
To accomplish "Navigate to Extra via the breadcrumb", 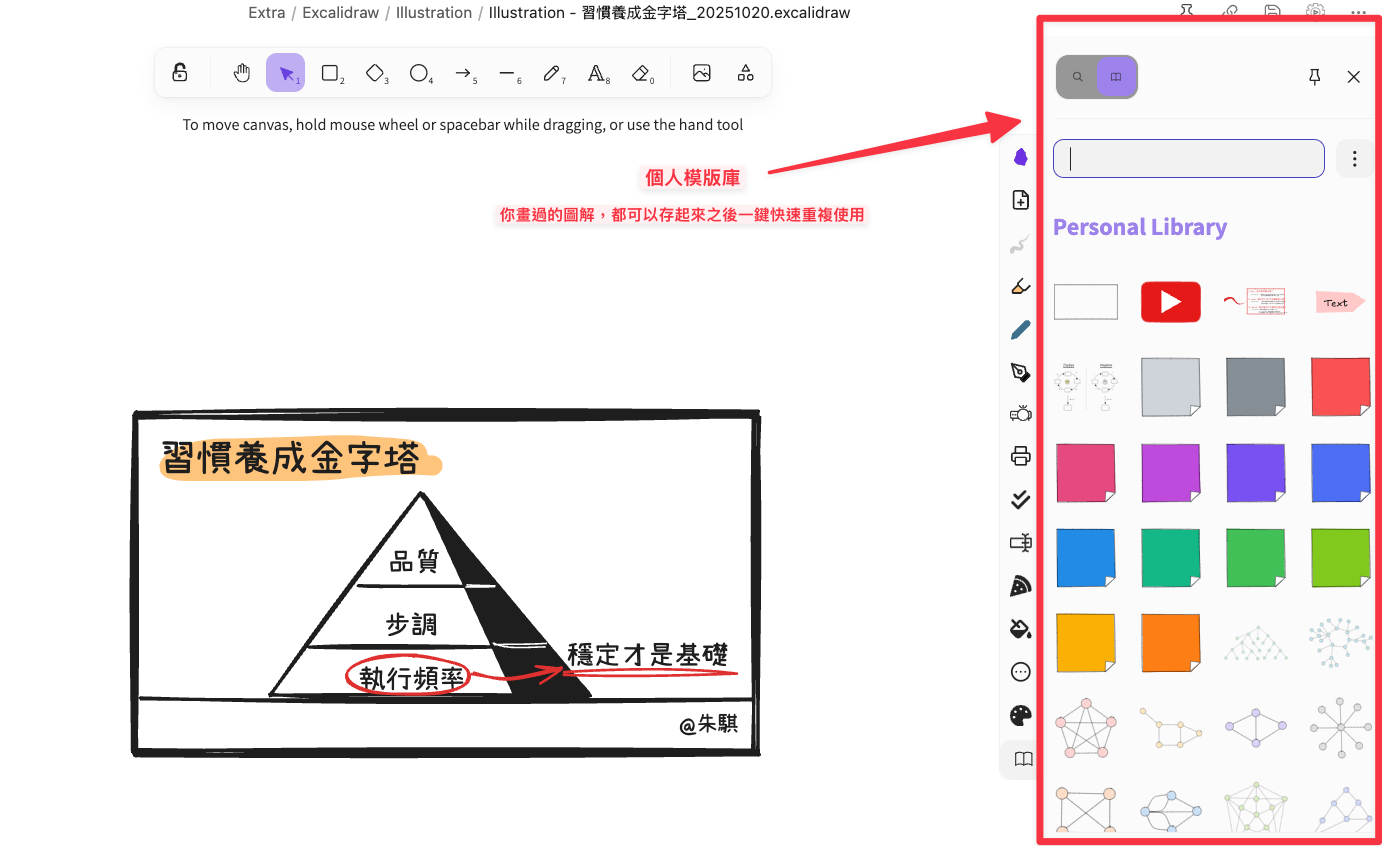I will 266,12.
